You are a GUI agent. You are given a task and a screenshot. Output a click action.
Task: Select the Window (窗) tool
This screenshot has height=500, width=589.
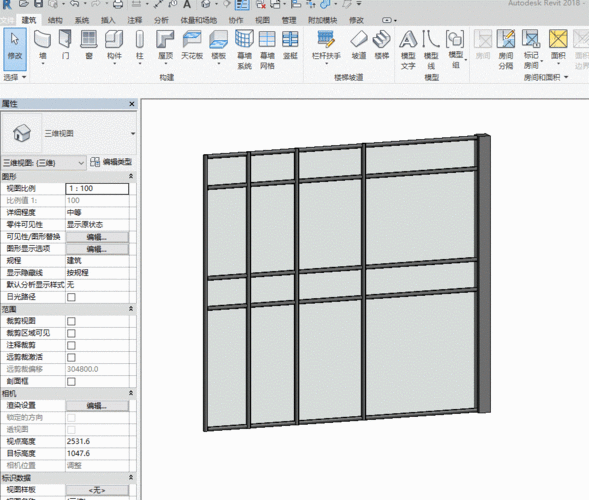click(89, 45)
